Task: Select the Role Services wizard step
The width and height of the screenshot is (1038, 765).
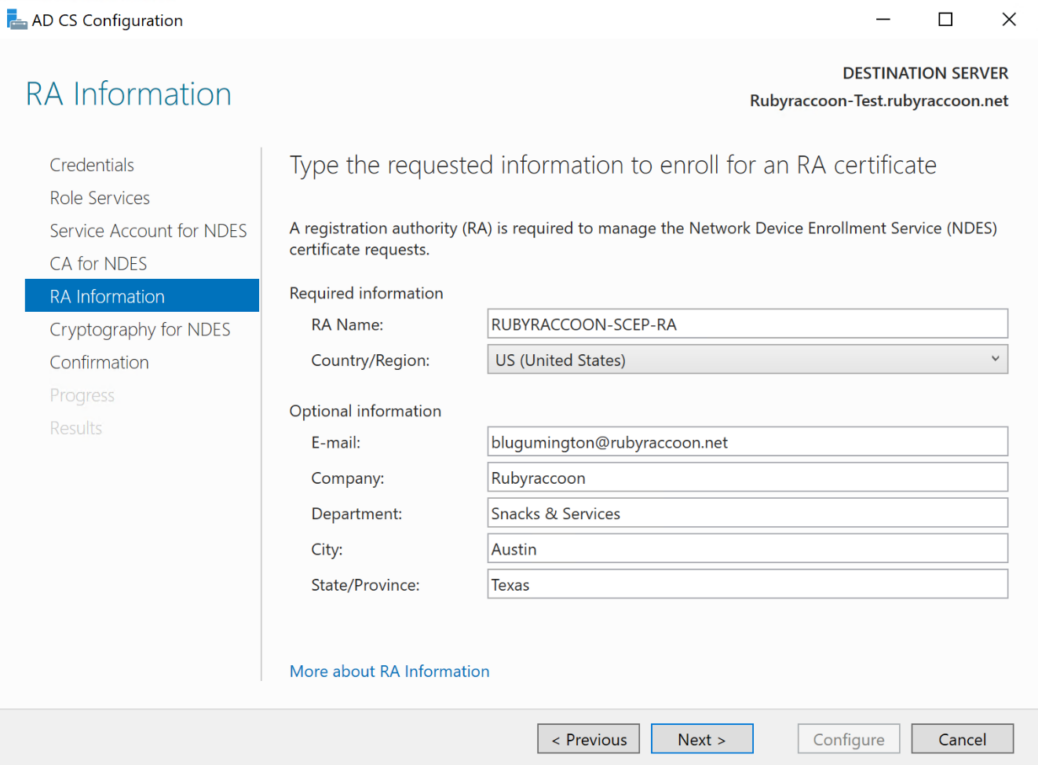Action: pyautogui.click(x=99, y=197)
